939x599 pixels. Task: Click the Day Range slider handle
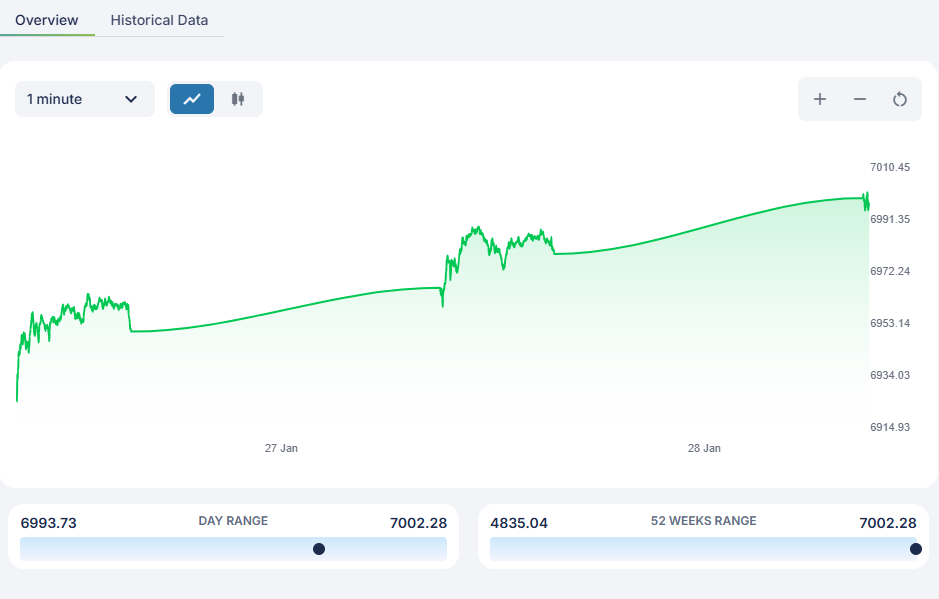319,548
